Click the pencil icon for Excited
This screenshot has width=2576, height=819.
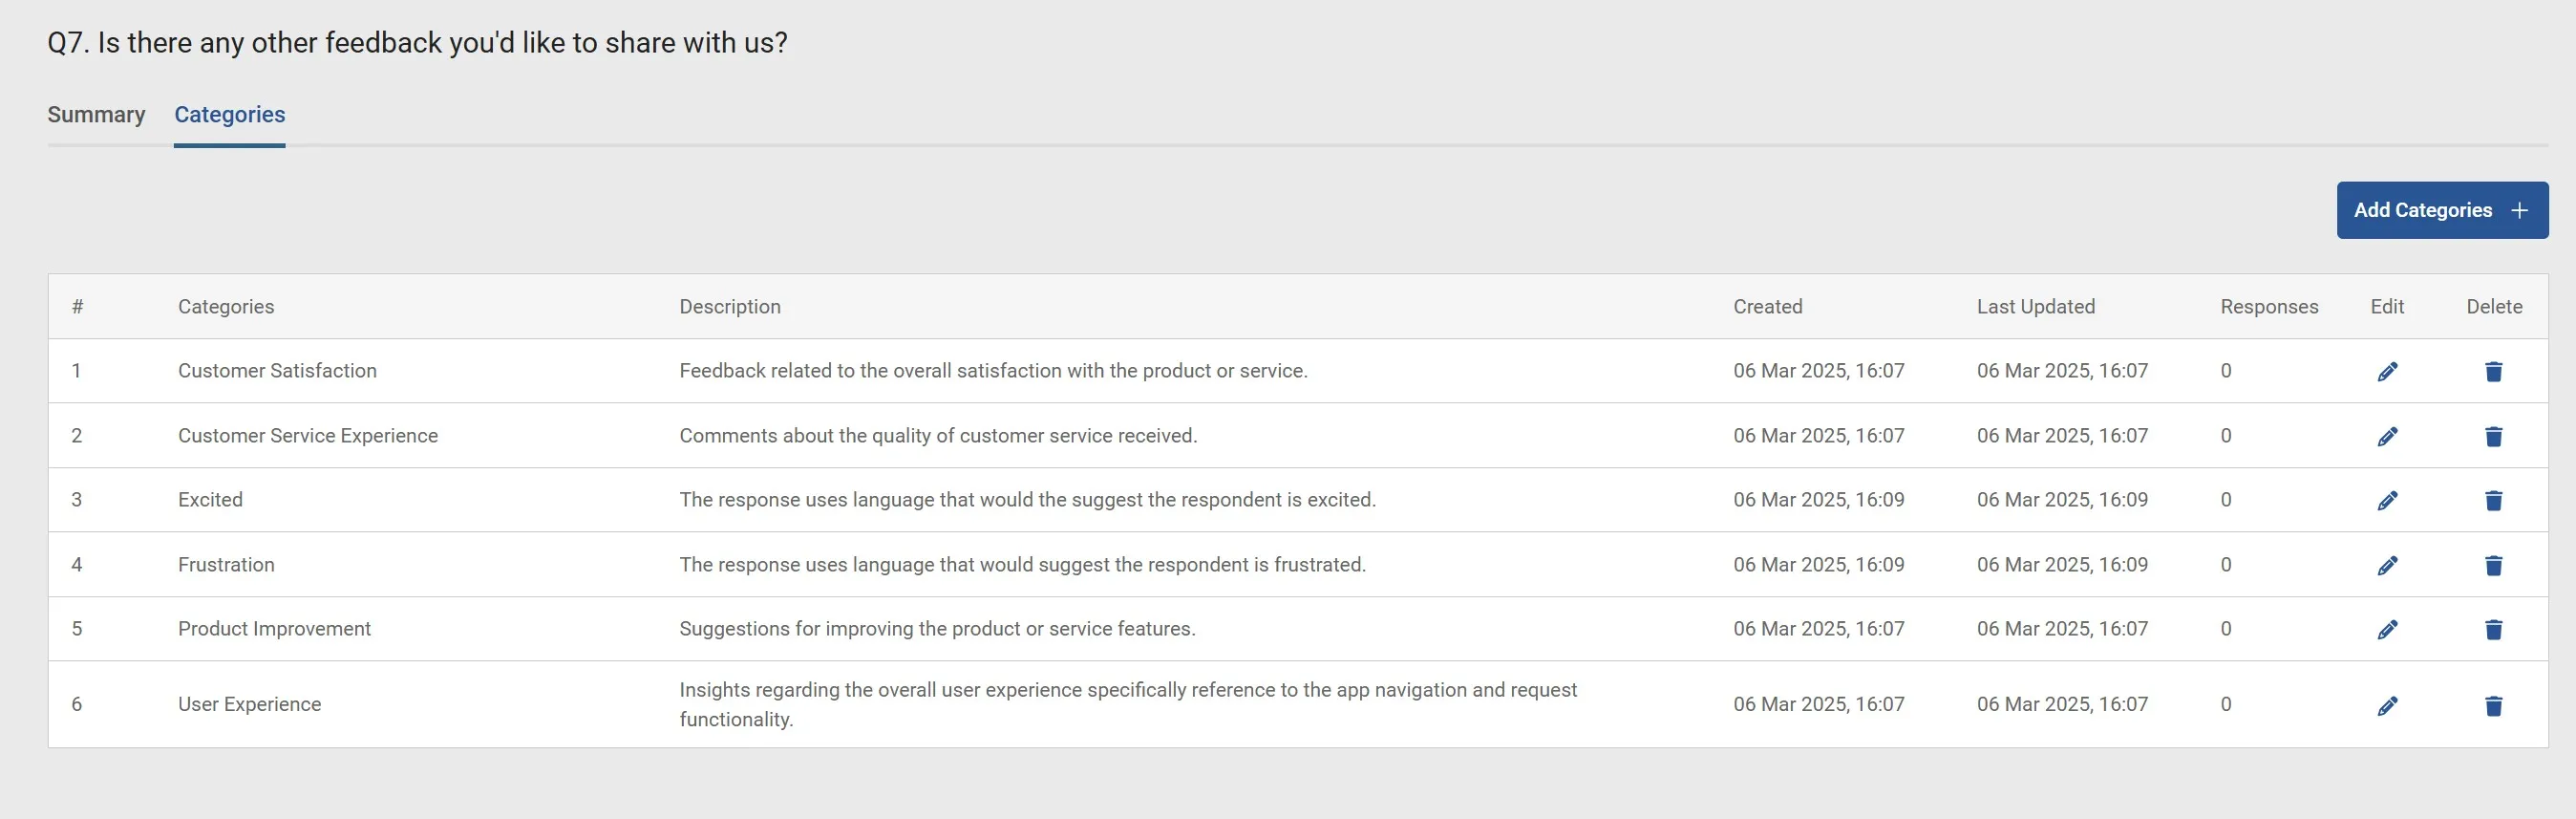point(2387,501)
